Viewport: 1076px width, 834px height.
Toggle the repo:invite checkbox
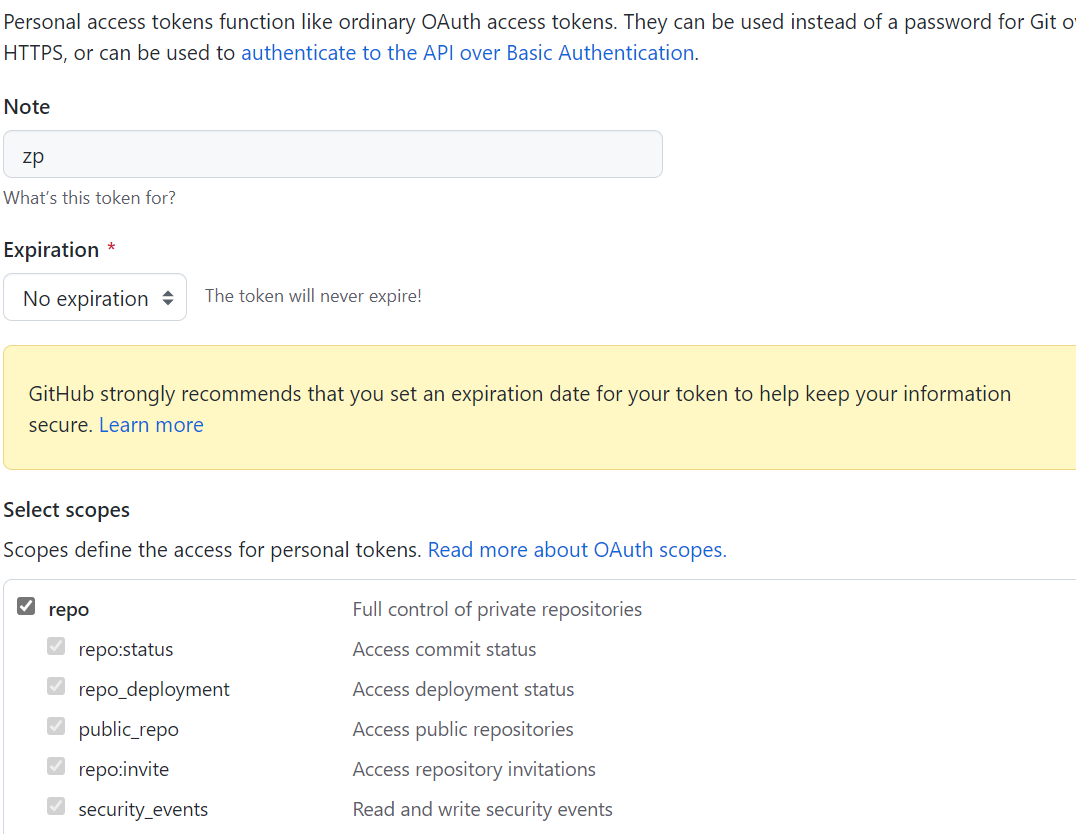(56, 766)
